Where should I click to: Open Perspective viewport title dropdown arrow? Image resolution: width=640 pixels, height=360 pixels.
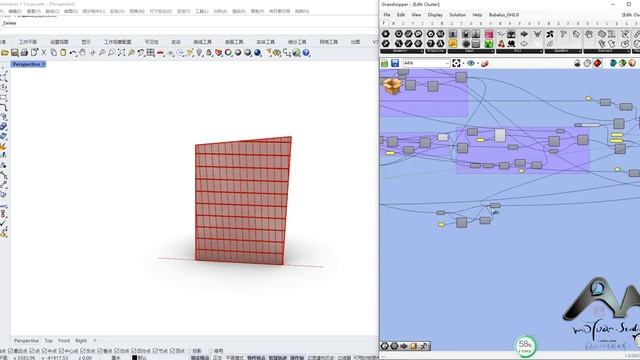point(44,64)
